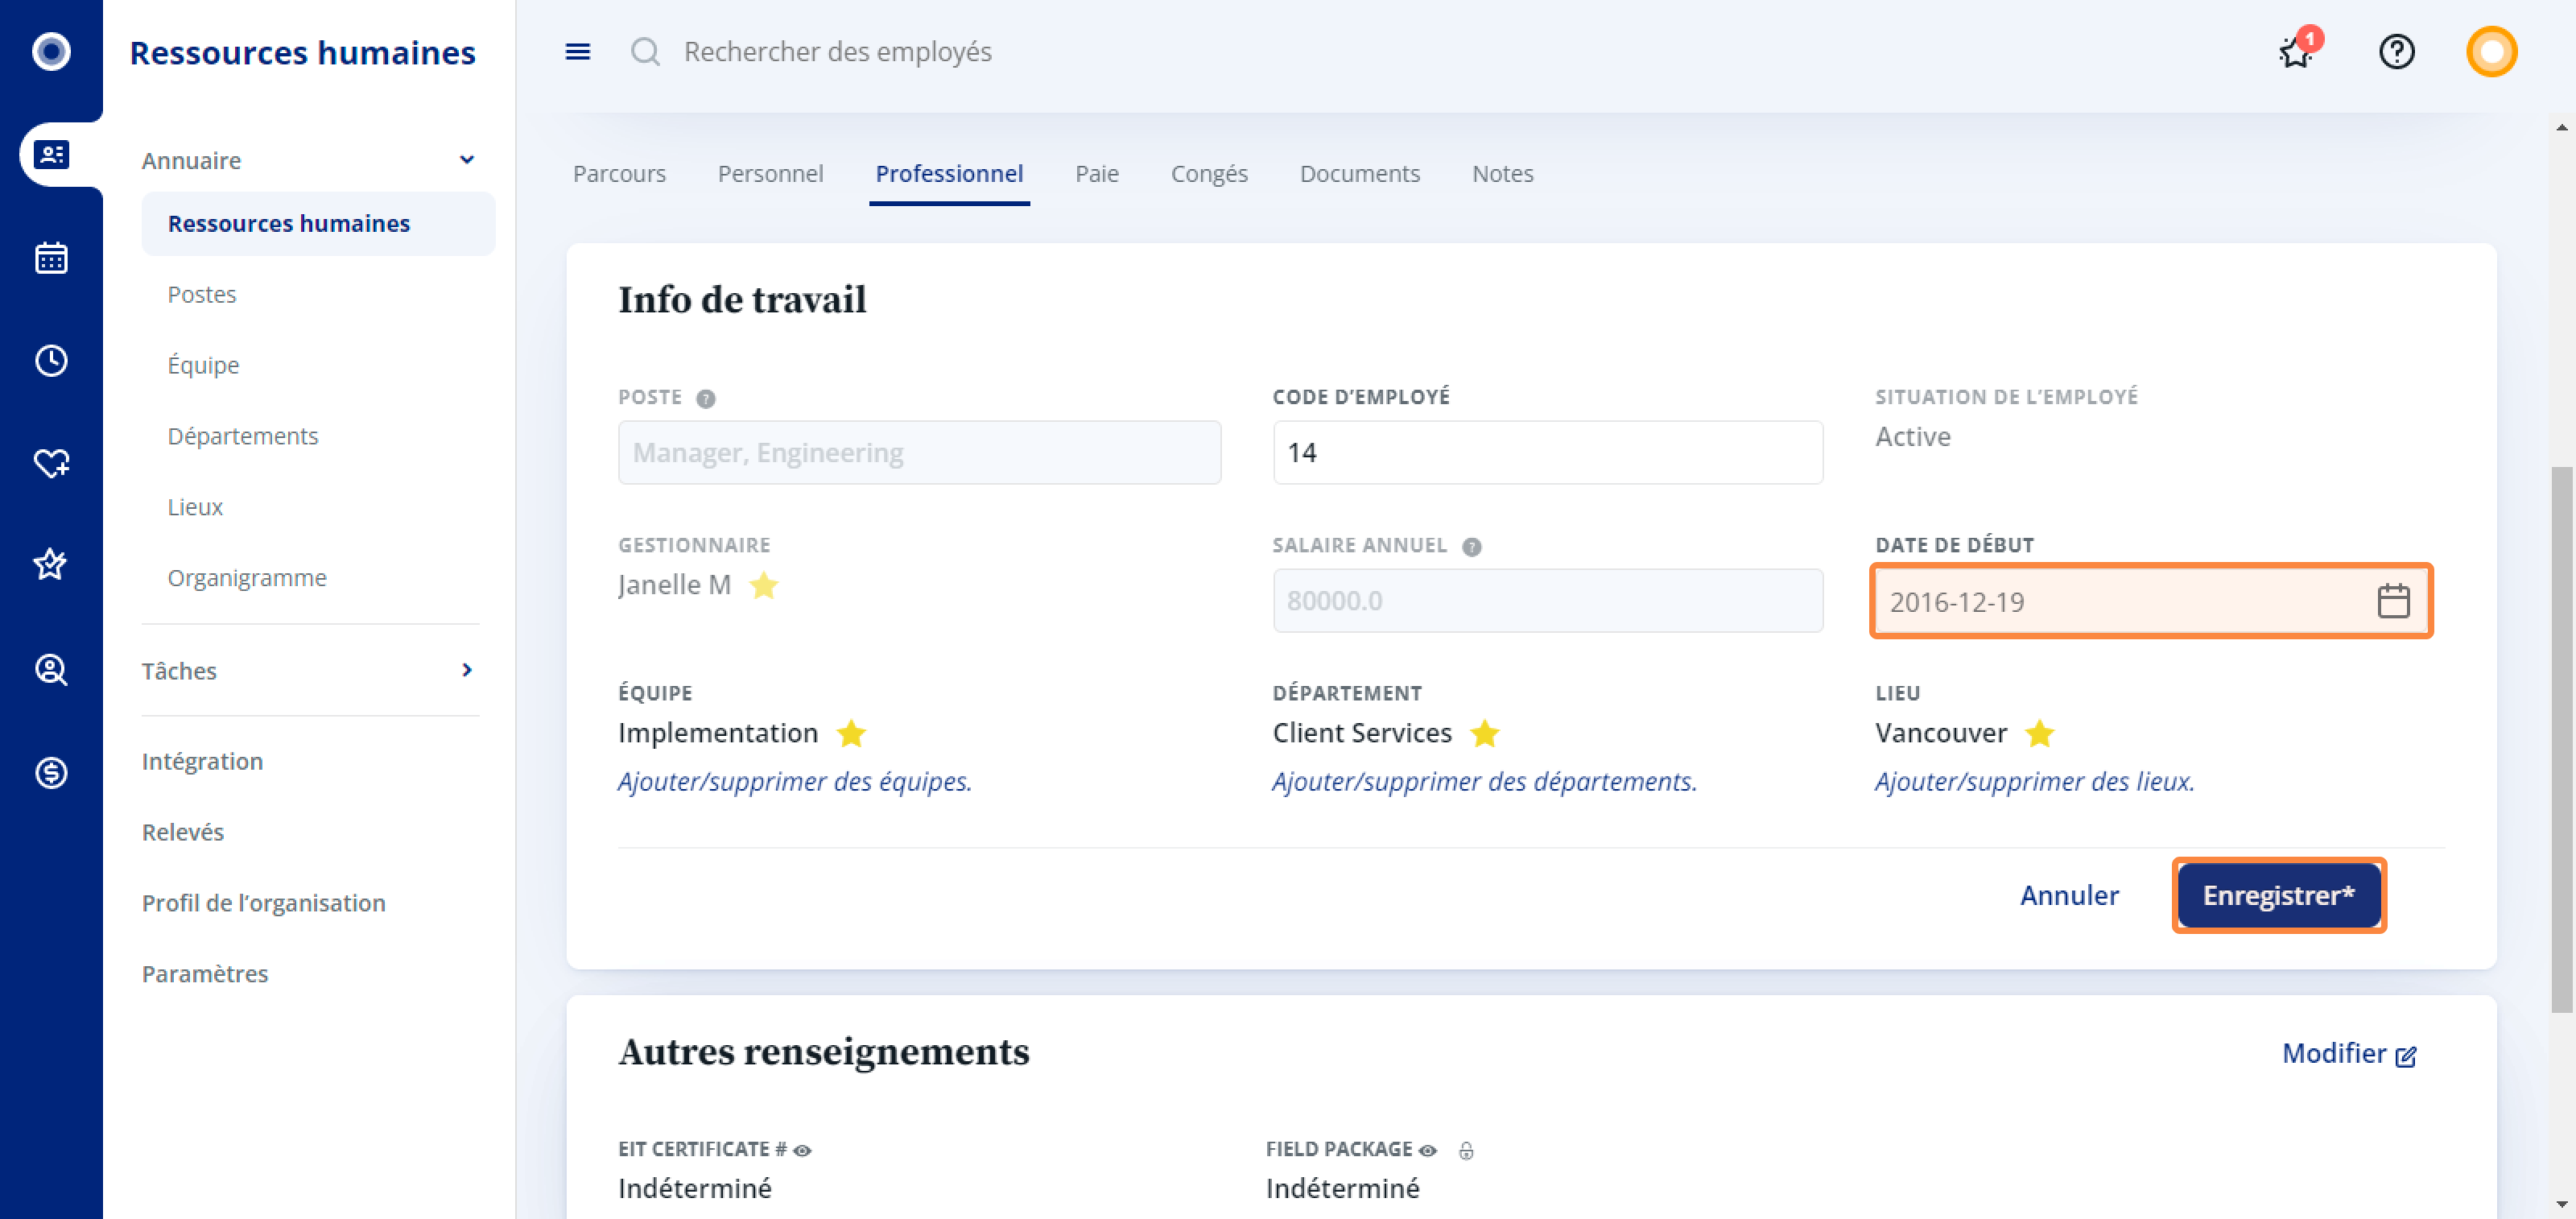Click the search magnifier icon
Viewport: 2576px width, 1219px height.
646,52
